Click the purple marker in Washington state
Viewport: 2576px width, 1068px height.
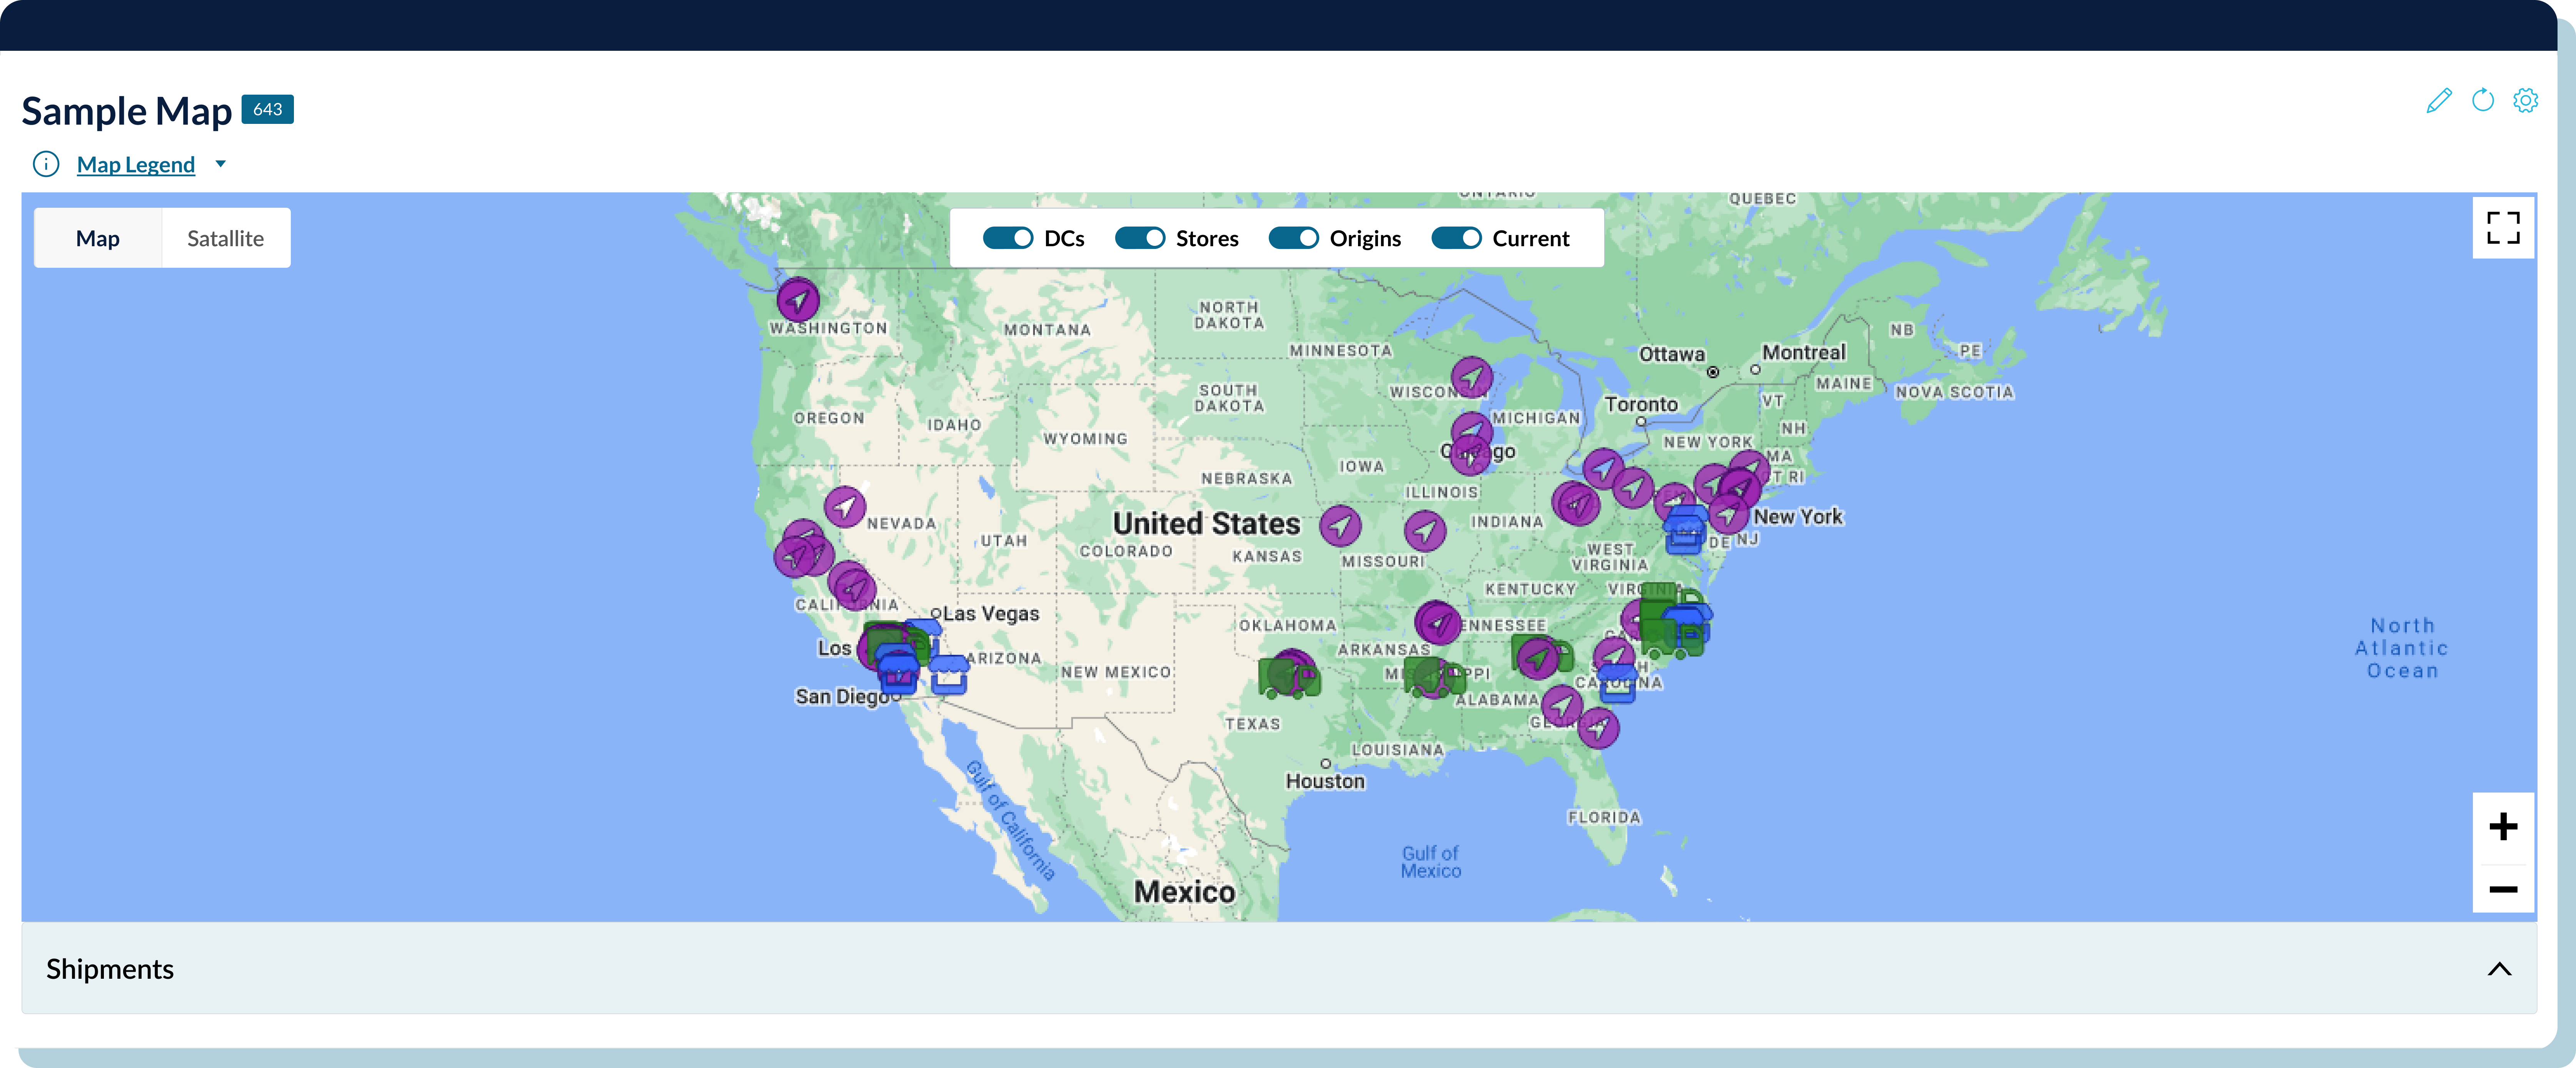click(x=798, y=299)
